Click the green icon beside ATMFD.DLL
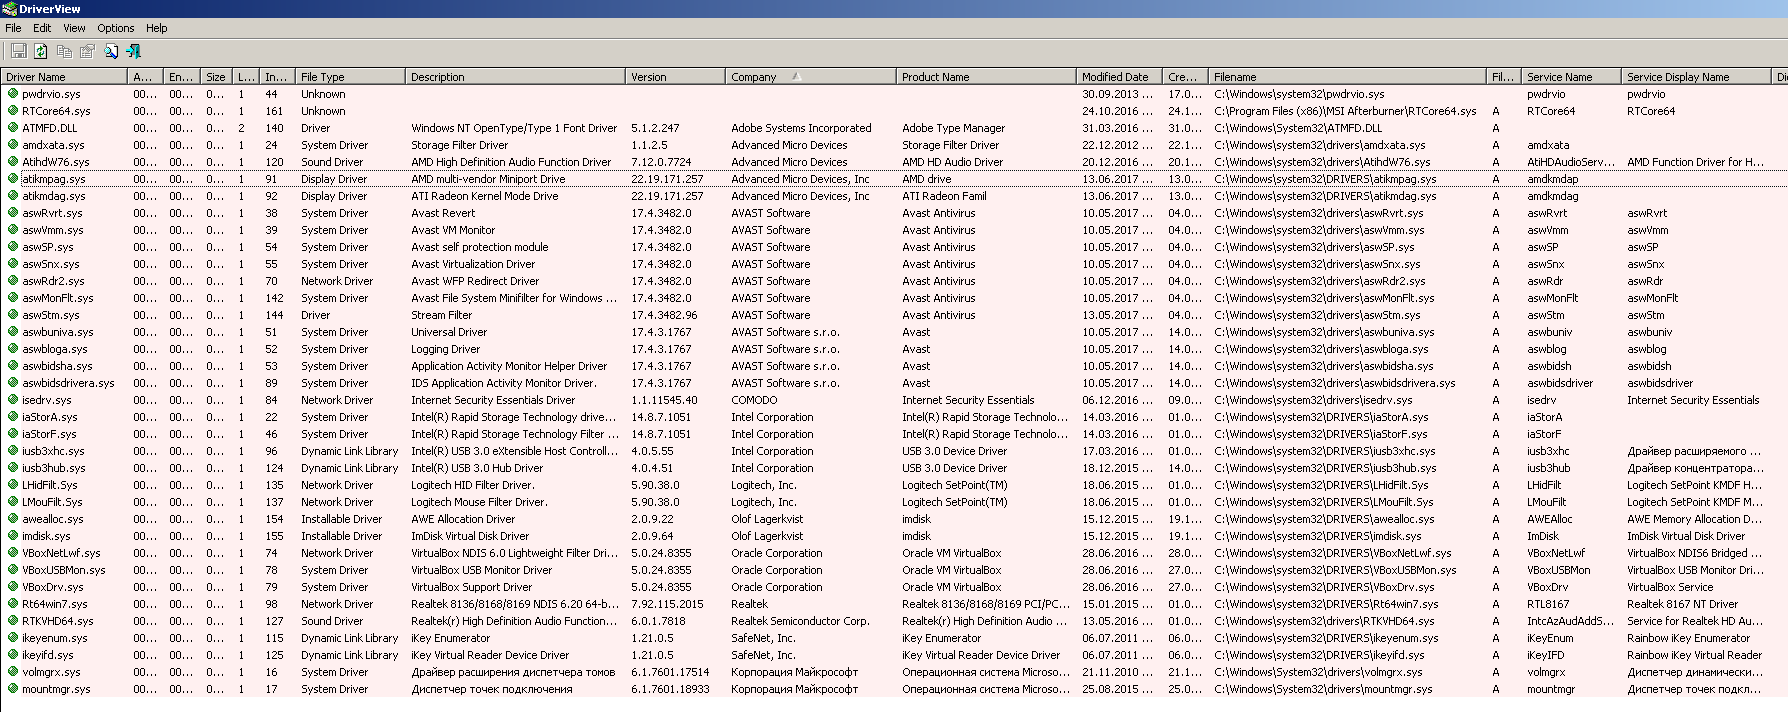1788x712 pixels. [13, 128]
